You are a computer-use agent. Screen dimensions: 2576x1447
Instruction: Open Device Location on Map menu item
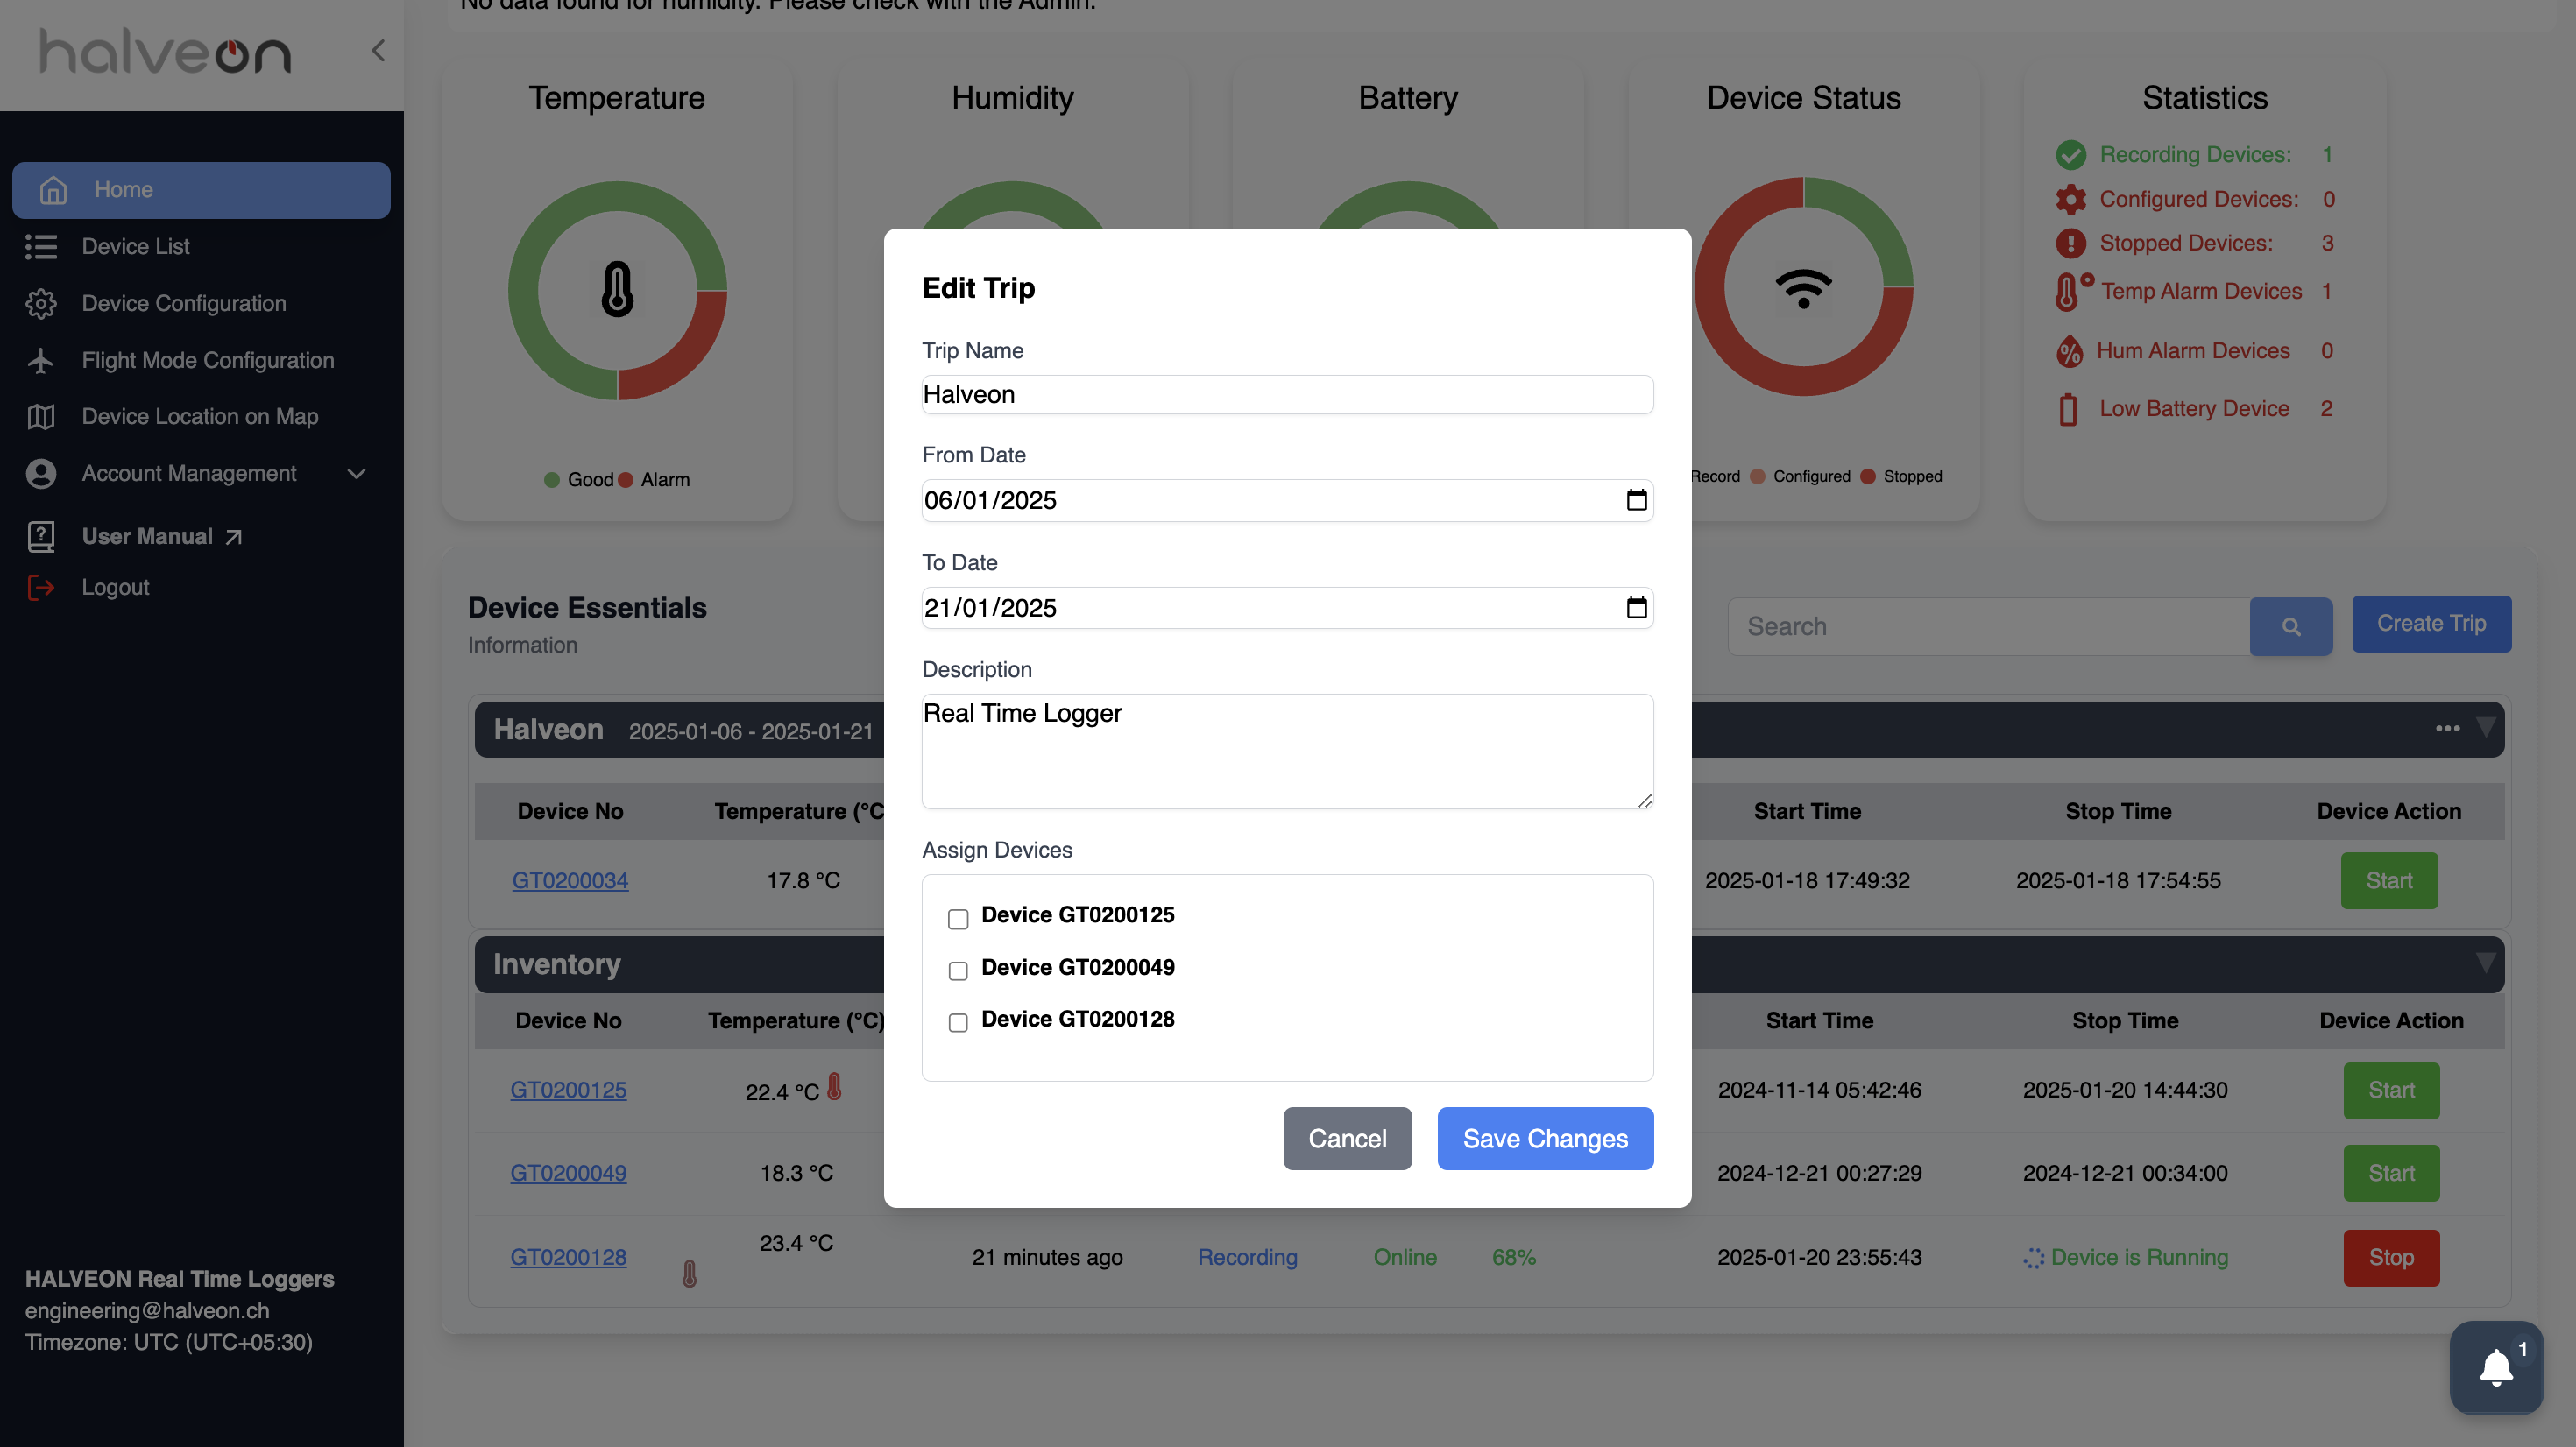200,416
